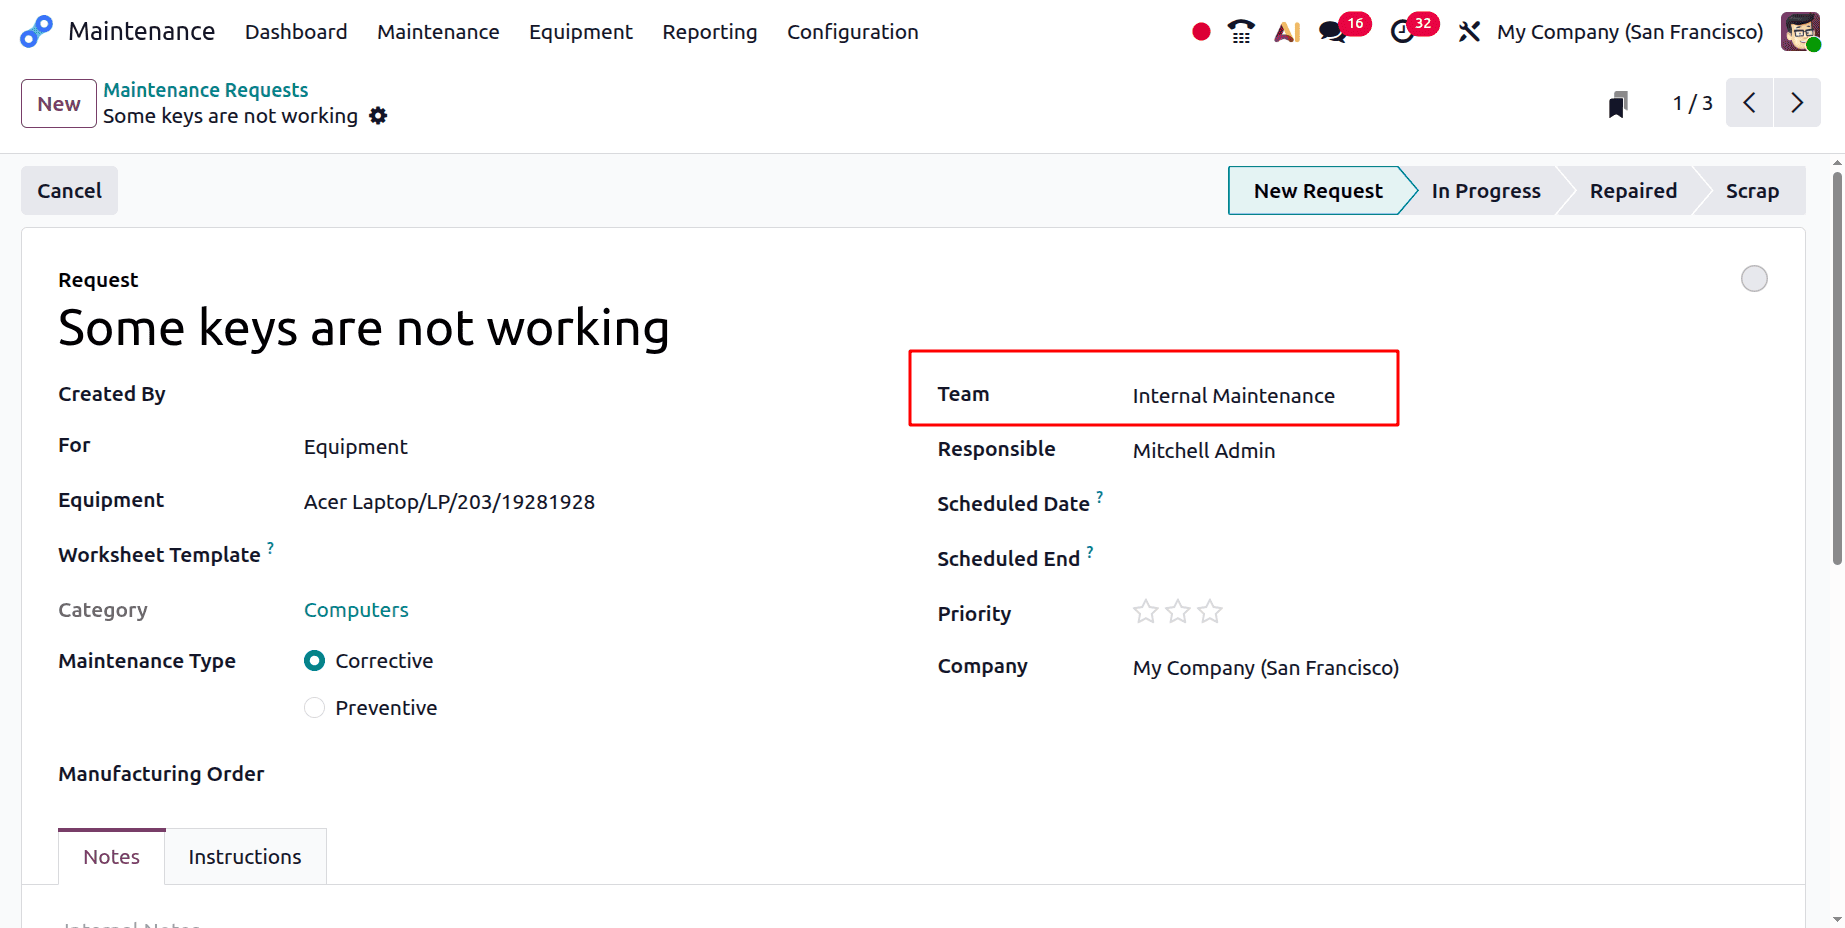Image resolution: width=1845 pixels, height=928 pixels.
Task: Open the Maintenance top menu item
Action: 438,32
